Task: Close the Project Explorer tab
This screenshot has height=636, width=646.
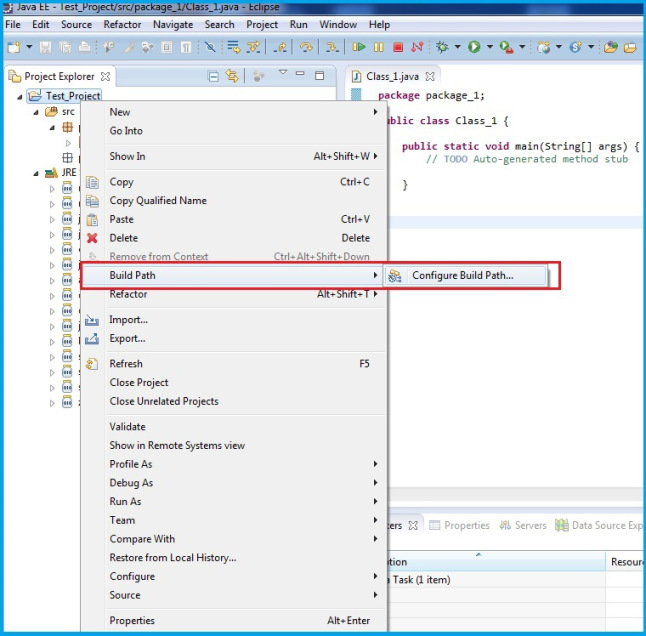Action: (x=105, y=77)
